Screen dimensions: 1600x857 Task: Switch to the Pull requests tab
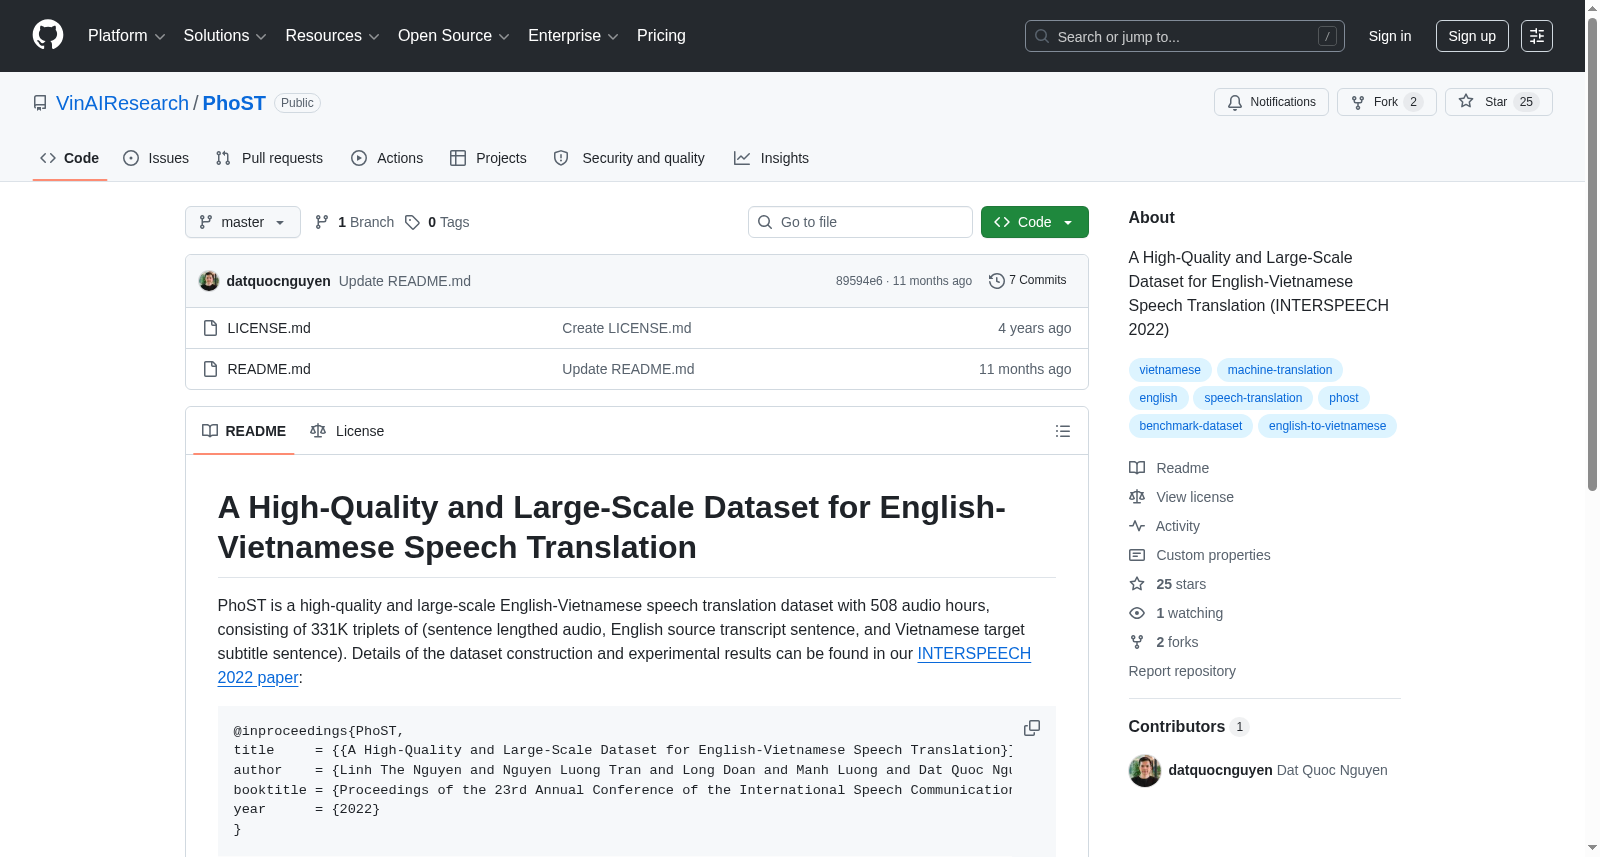coord(269,158)
